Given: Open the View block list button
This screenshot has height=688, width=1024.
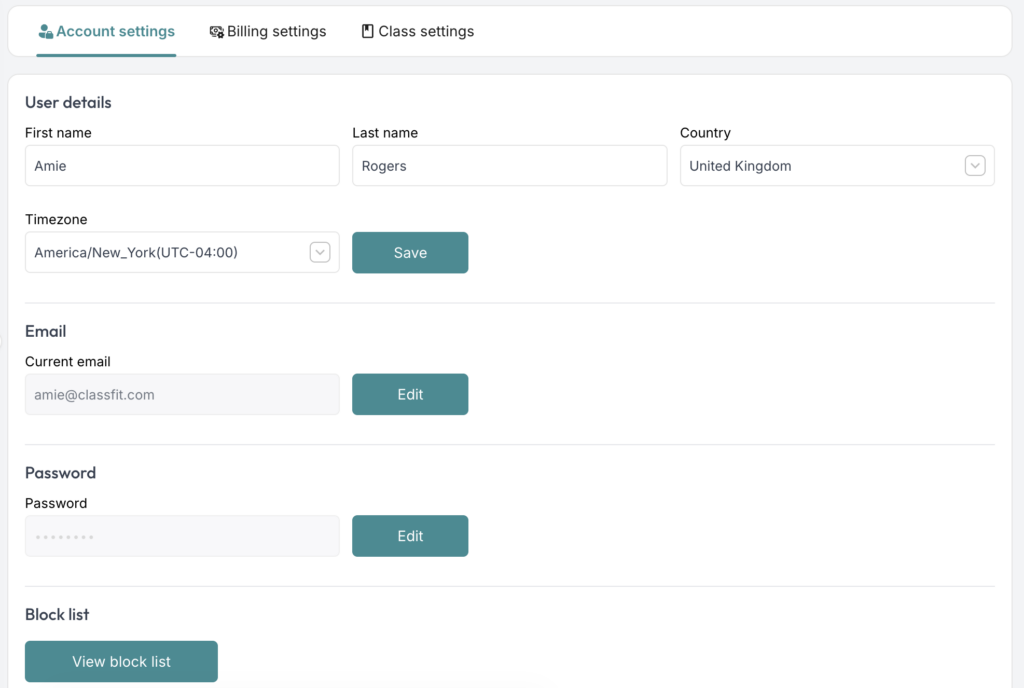Looking at the screenshot, I should pos(121,661).
